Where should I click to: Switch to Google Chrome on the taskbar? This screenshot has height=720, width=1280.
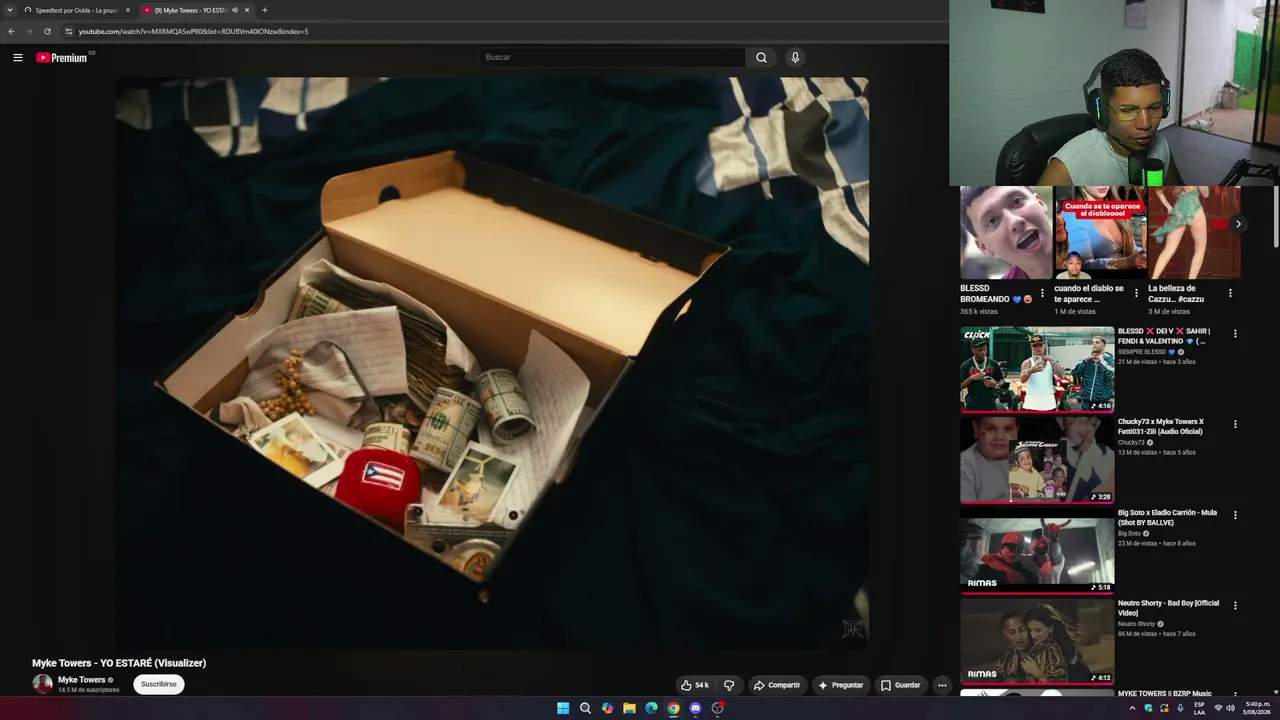pyautogui.click(x=673, y=708)
